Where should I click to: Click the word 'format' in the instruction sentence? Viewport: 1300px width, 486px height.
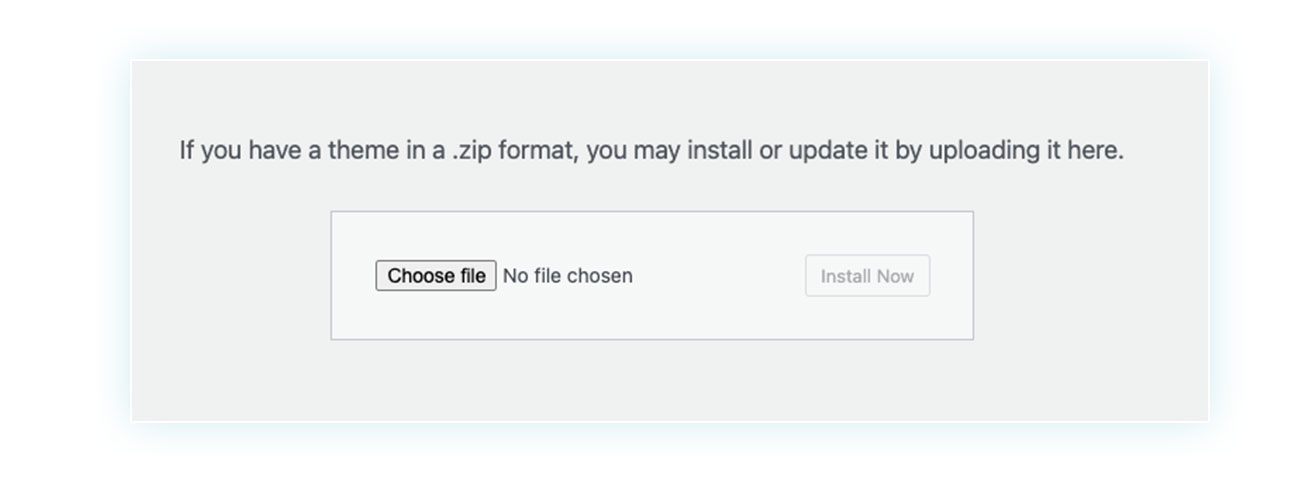coord(538,151)
